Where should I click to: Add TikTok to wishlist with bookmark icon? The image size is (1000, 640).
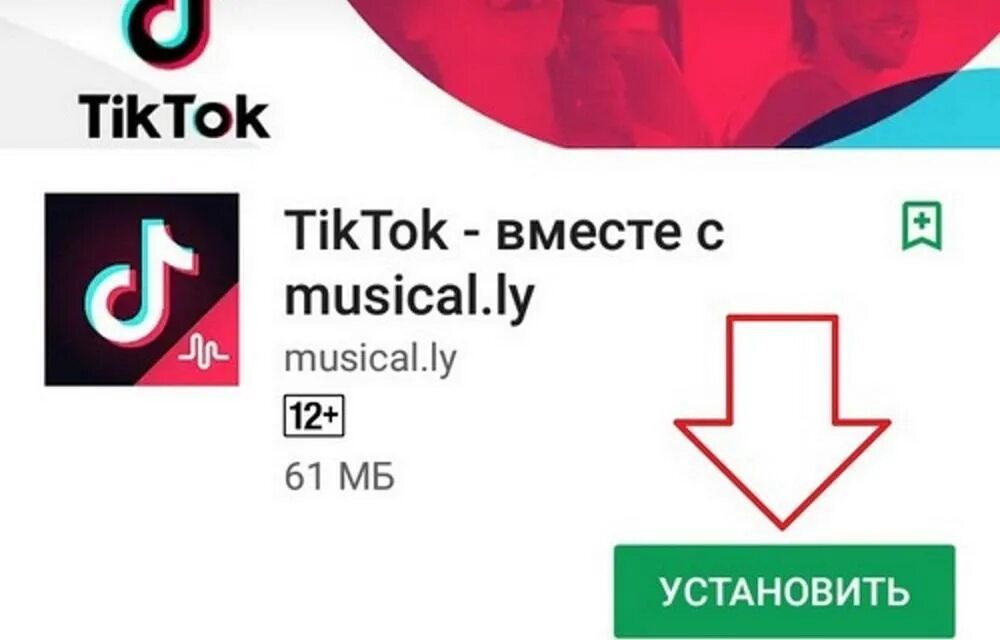coord(922,226)
